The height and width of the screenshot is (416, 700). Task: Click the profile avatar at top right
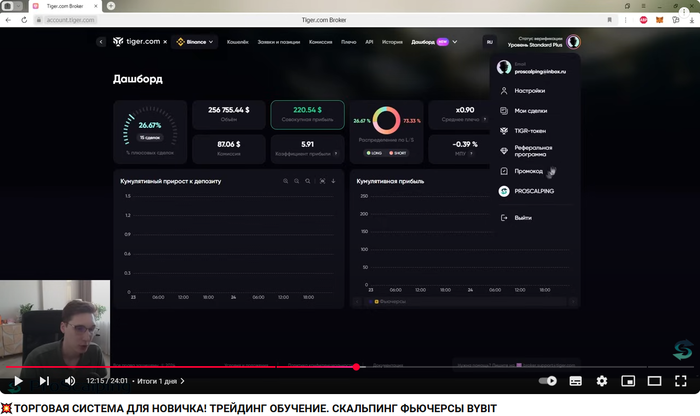coord(573,42)
